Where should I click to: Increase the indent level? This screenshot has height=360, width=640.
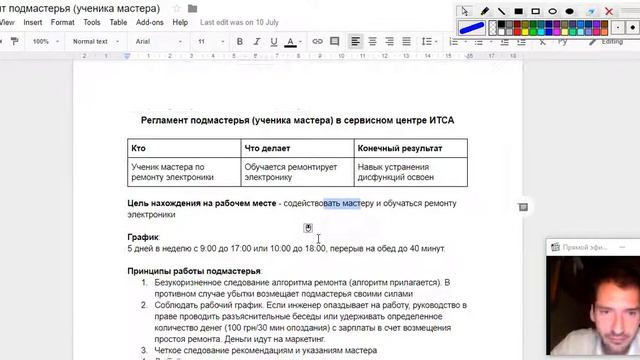(x=521, y=42)
